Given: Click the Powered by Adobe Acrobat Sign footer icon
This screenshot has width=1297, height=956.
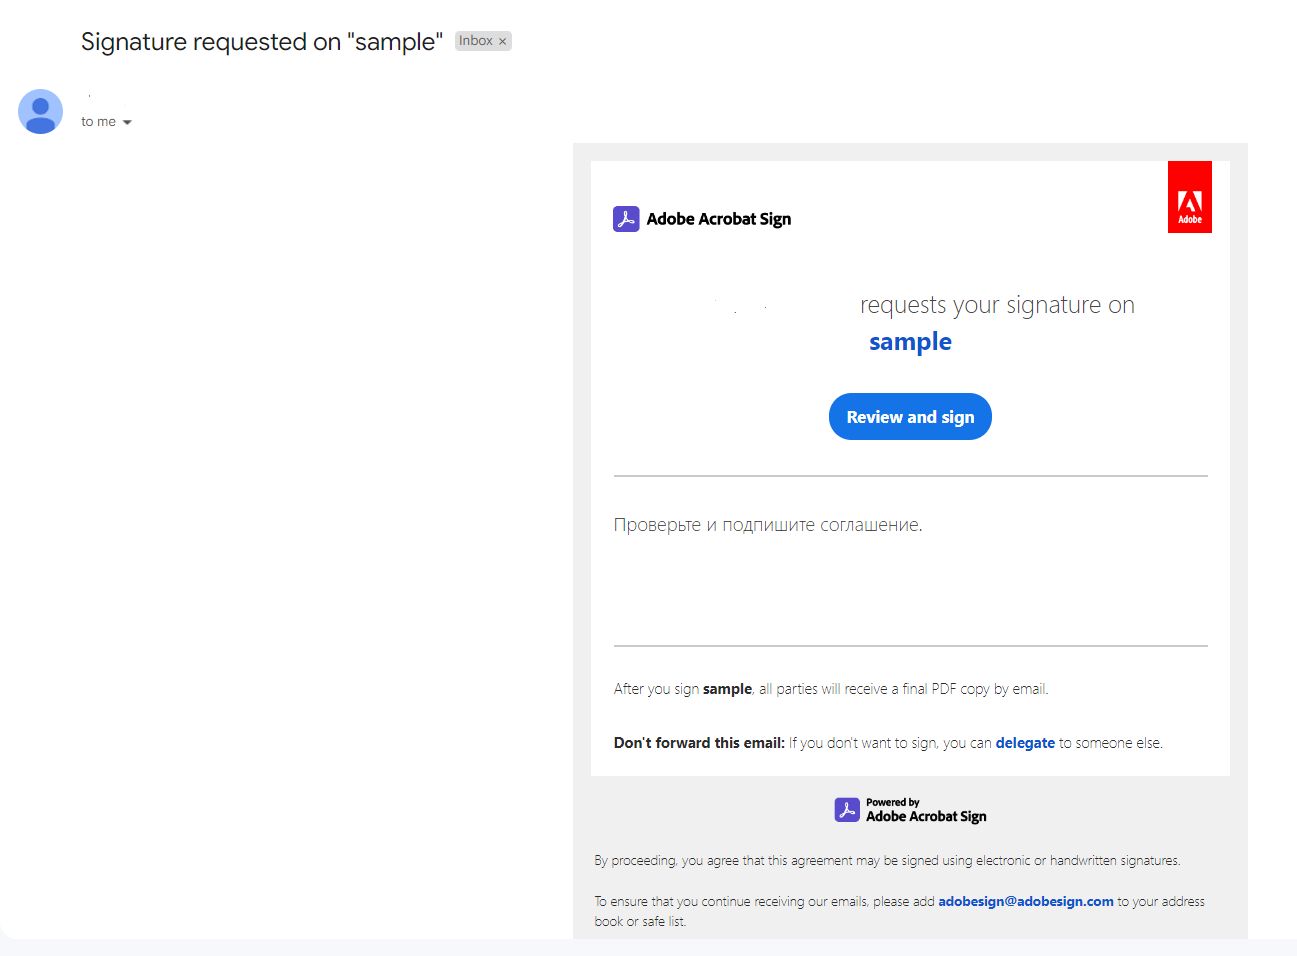Looking at the screenshot, I should coord(847,810).
